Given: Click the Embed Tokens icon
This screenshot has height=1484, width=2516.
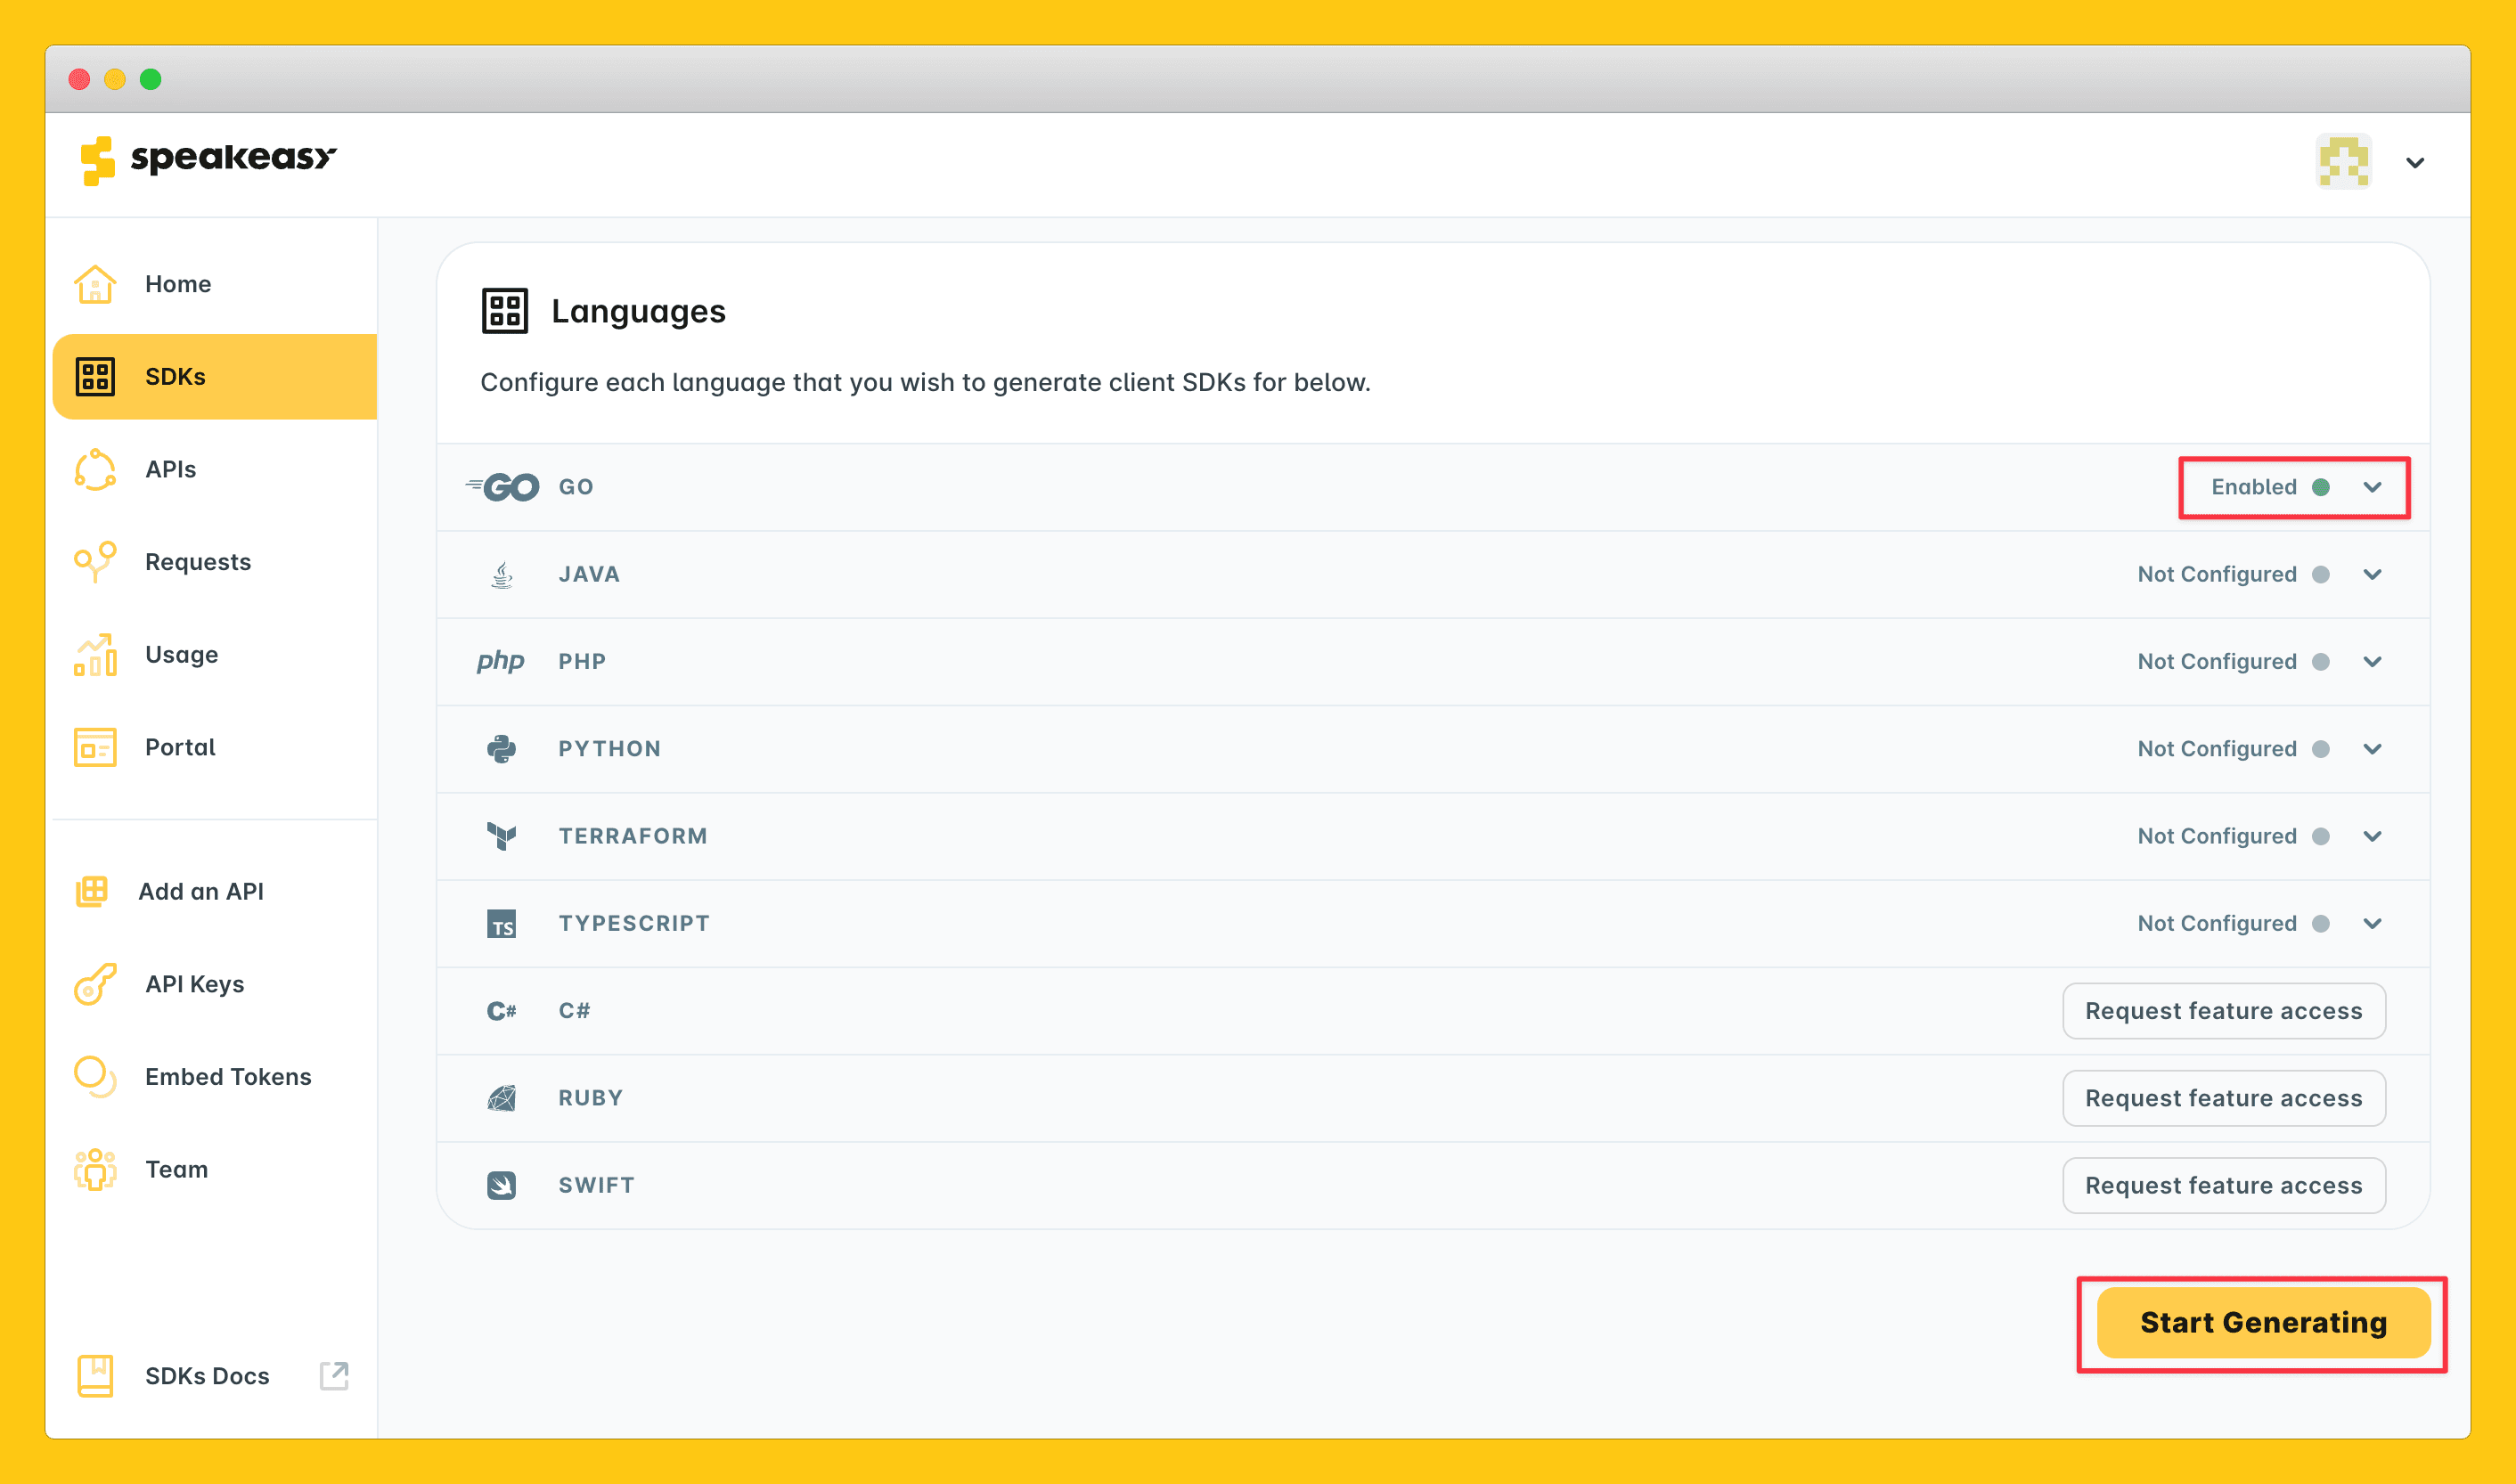Looking at the screenshot, I should coord(95,1077).
